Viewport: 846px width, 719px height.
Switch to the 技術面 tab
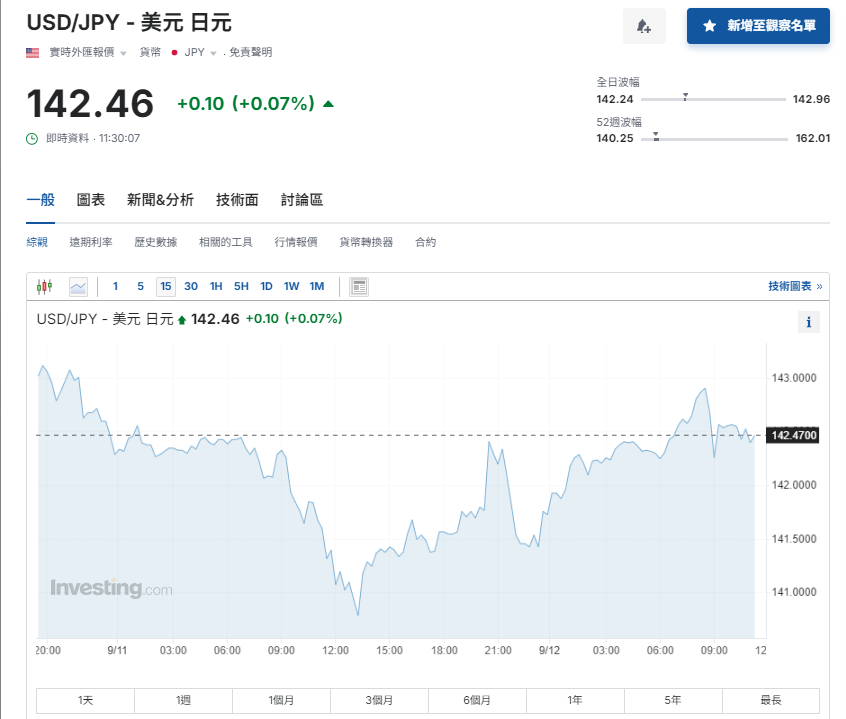click(x=237, y=200)
